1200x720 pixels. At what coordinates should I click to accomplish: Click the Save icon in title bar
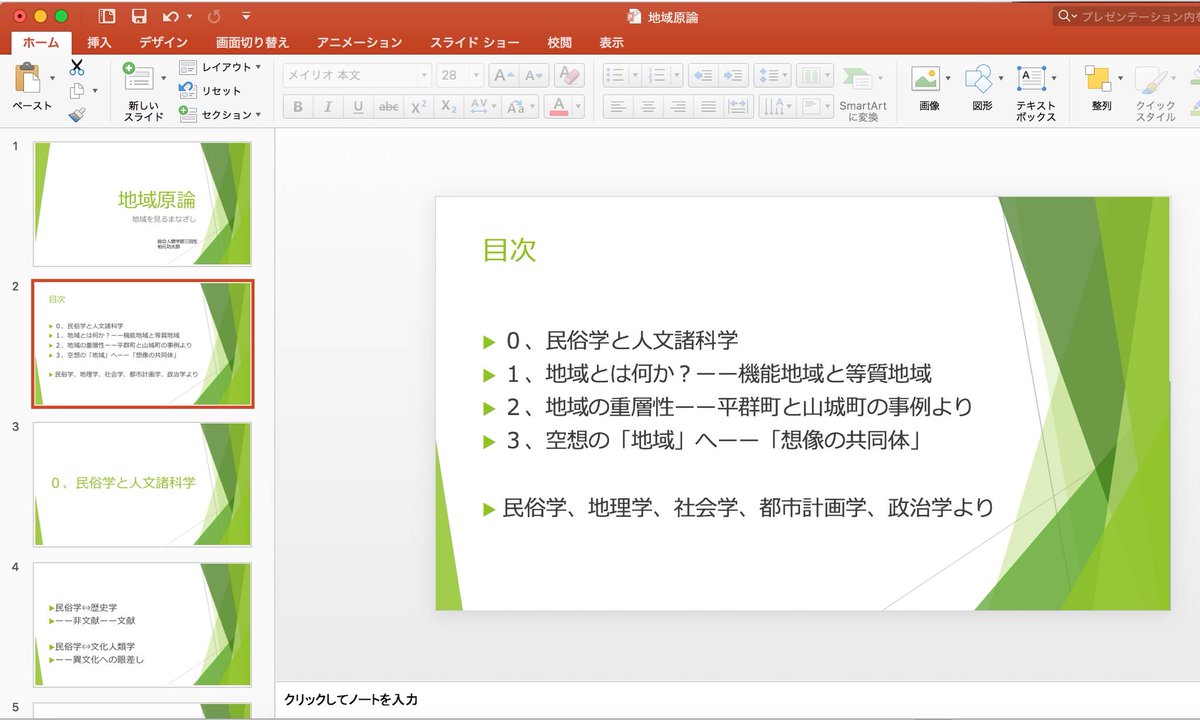pyautogui.click(x=139, y=16)
